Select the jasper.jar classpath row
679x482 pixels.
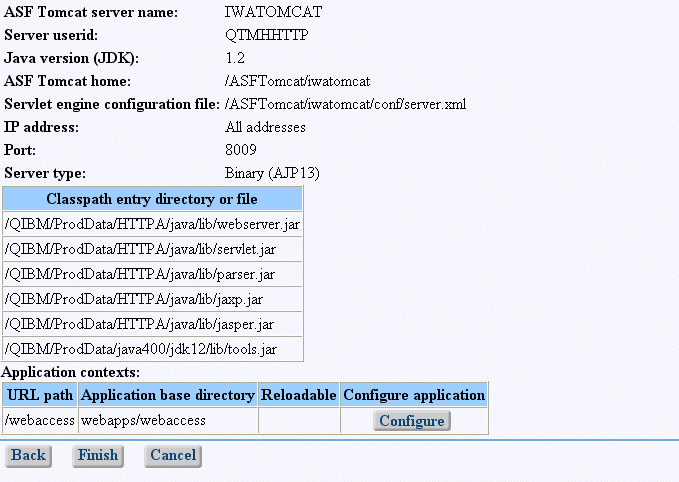click(152, 324)
